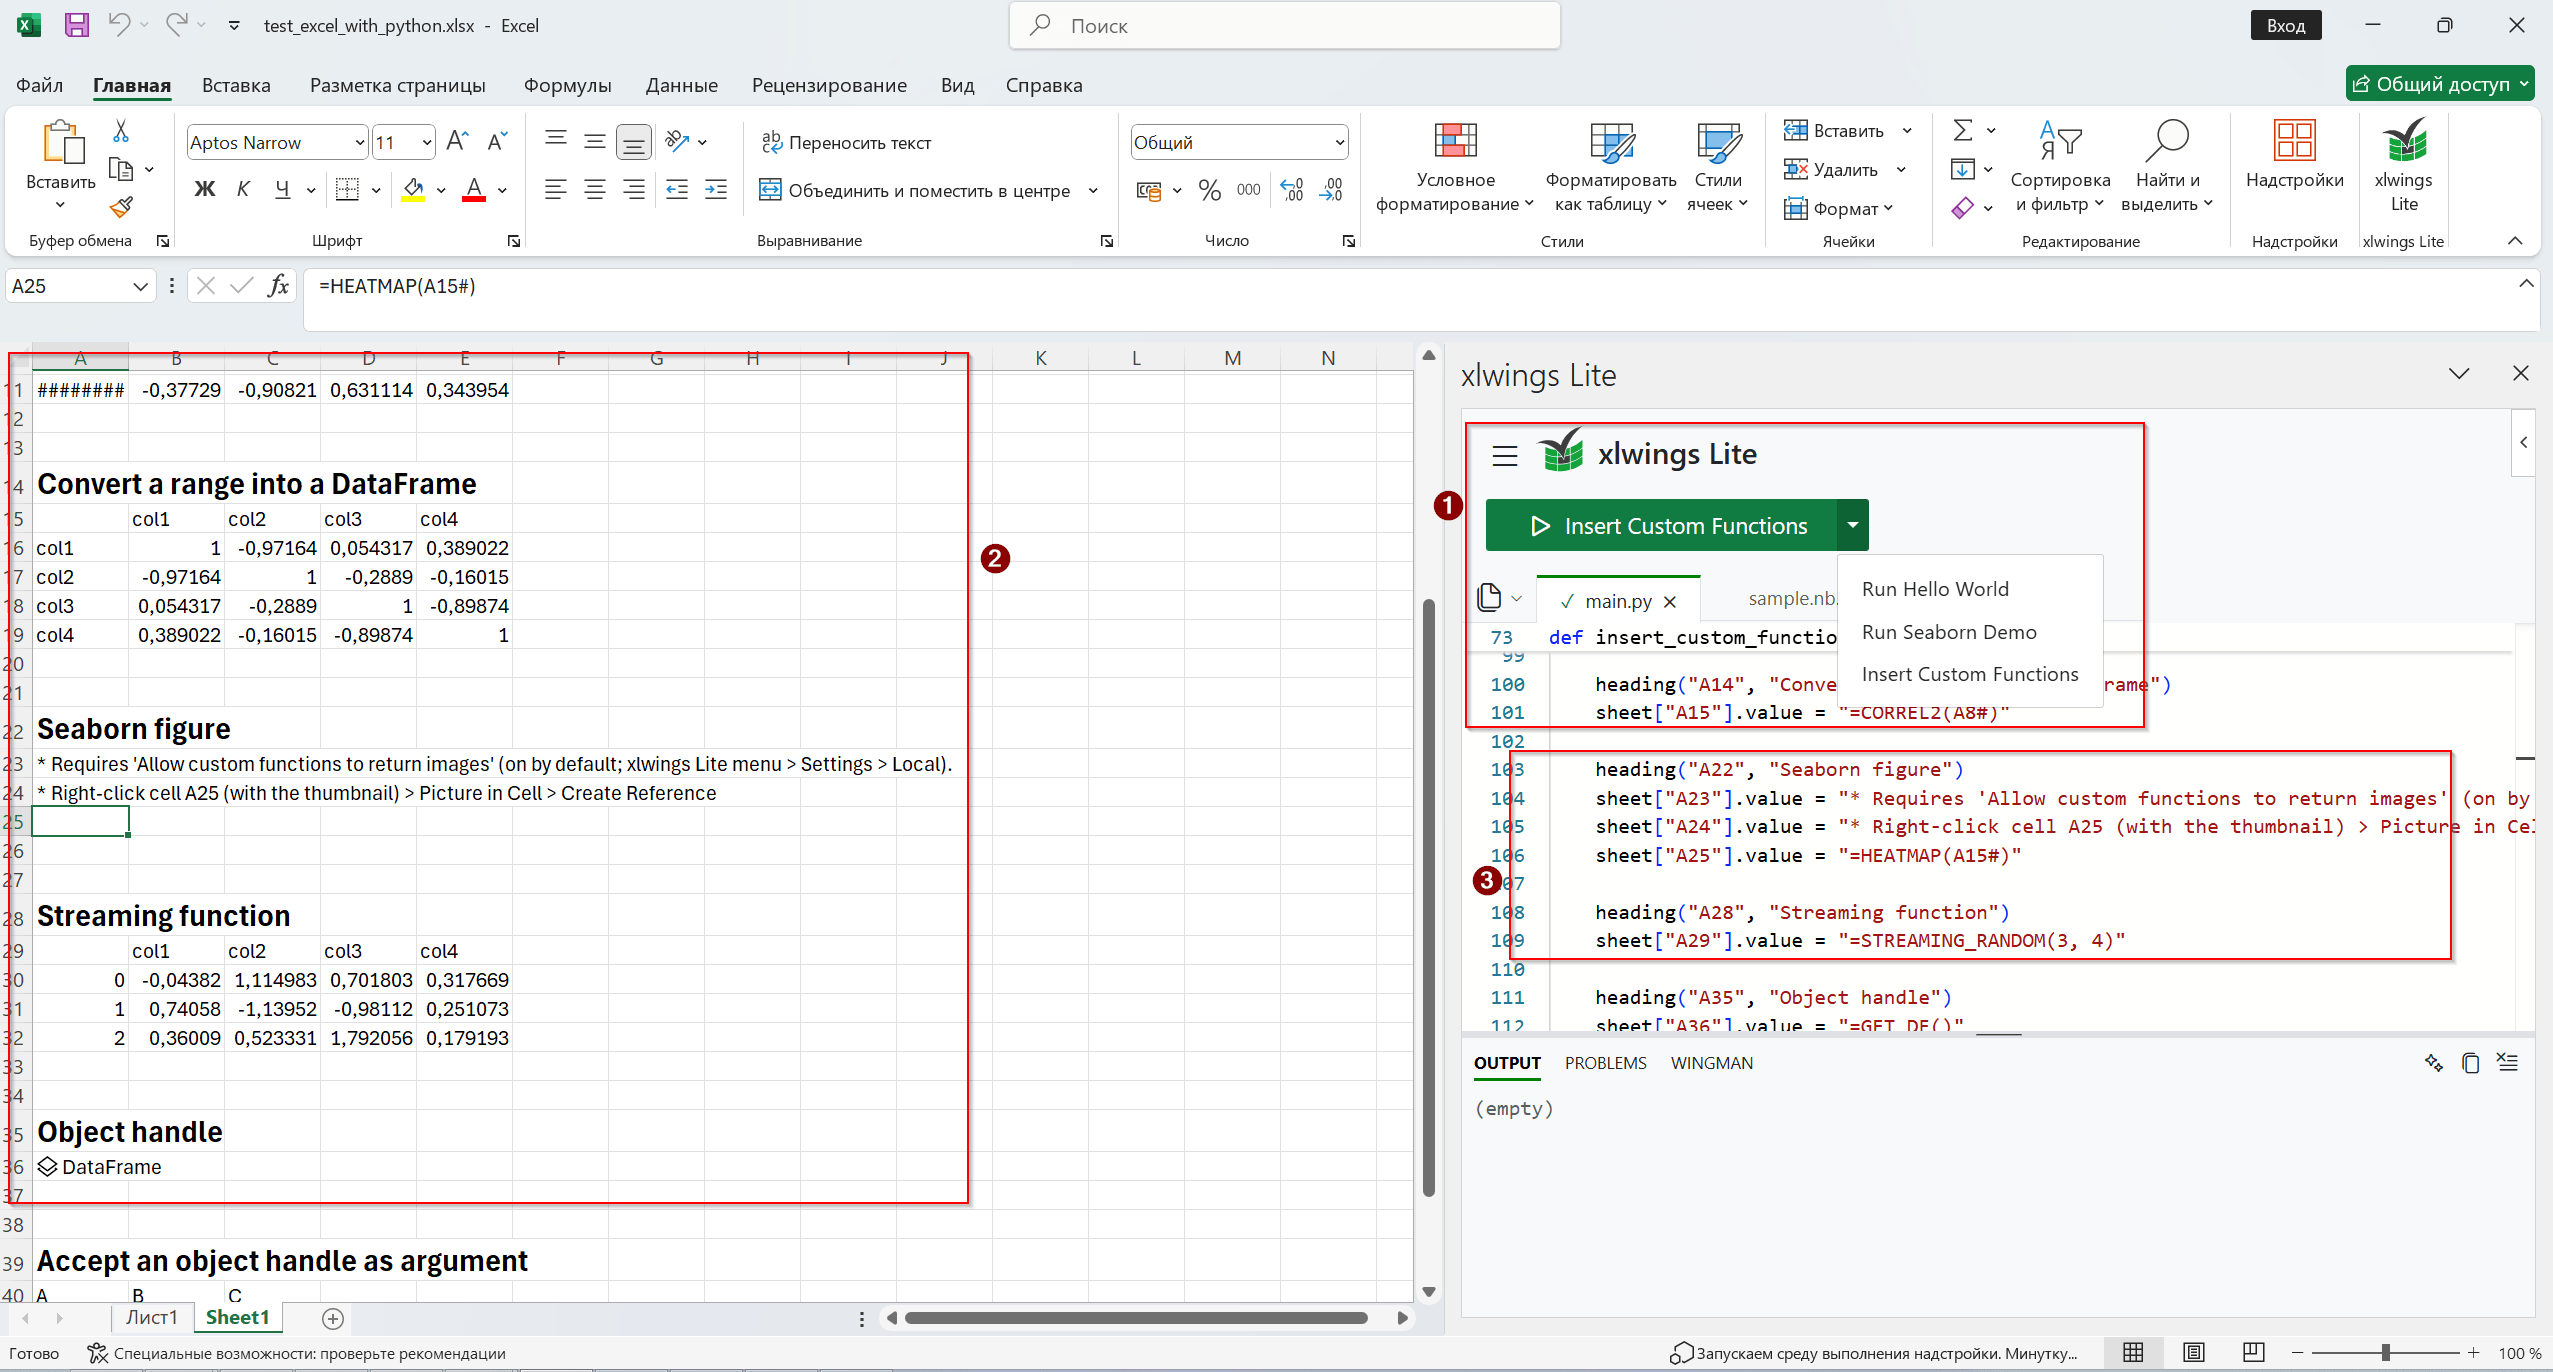2553x1372 pixels.
Task: Select Run Seaborn Demo menu entry
Action: (1948, 632)
